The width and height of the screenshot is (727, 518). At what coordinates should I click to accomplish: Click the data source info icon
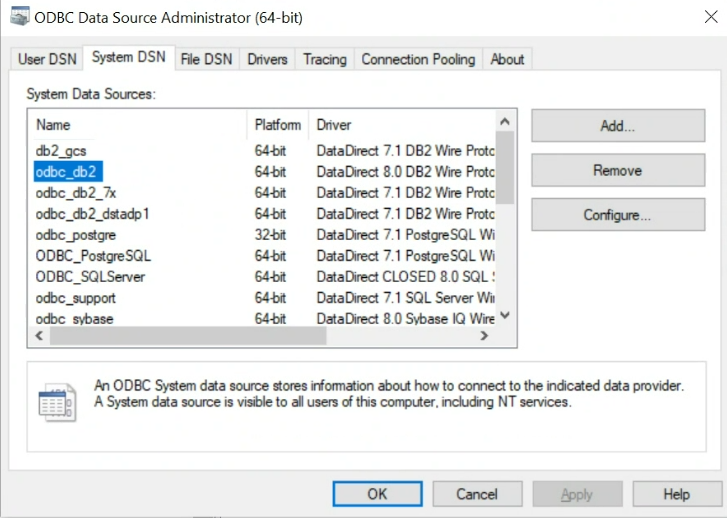pyautogui.click(x=57, y=402)
